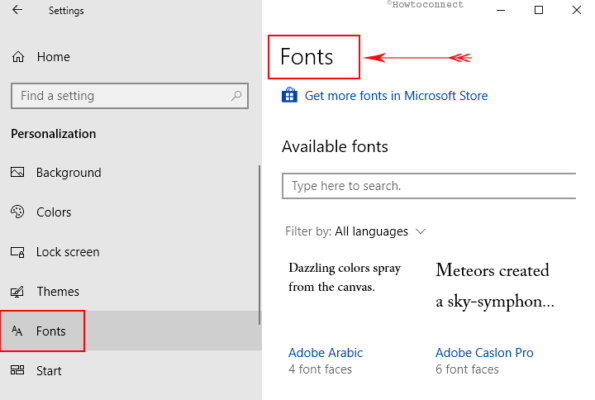Image resolution: width=595 pixels, height=400 pixels.
Task: Focus the Find a setting box
Action: [x=130, y=96]
